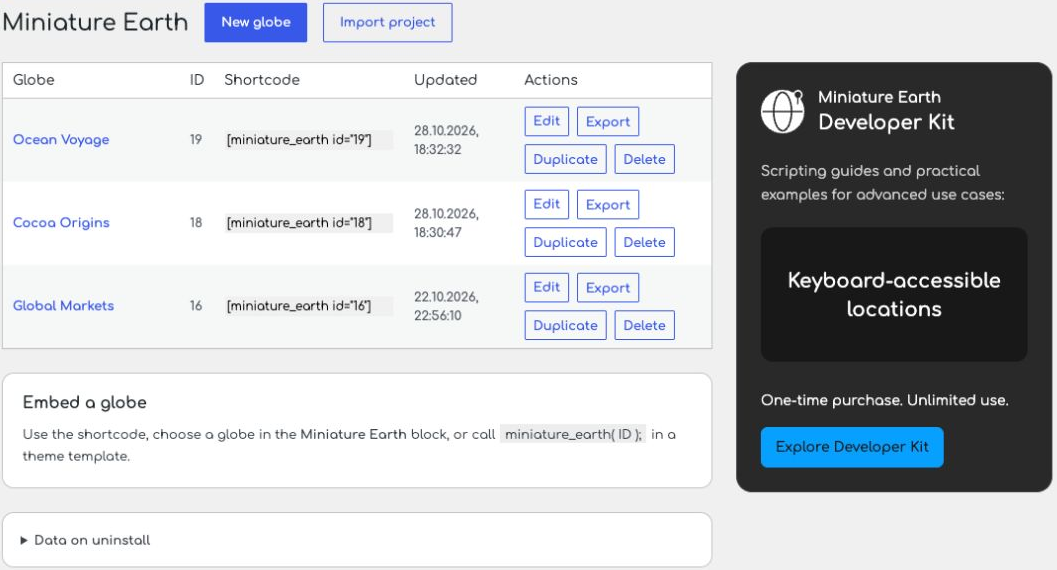Click the Shortcode column header
Screen dimensions: 1057x570
click(262, 80)
